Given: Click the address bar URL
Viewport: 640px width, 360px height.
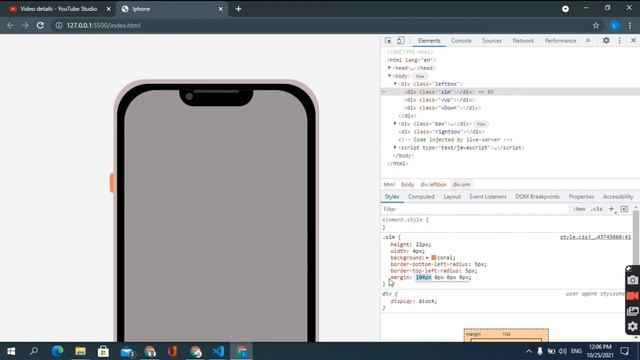Looking at the screenshot, I should click(103, 25).
